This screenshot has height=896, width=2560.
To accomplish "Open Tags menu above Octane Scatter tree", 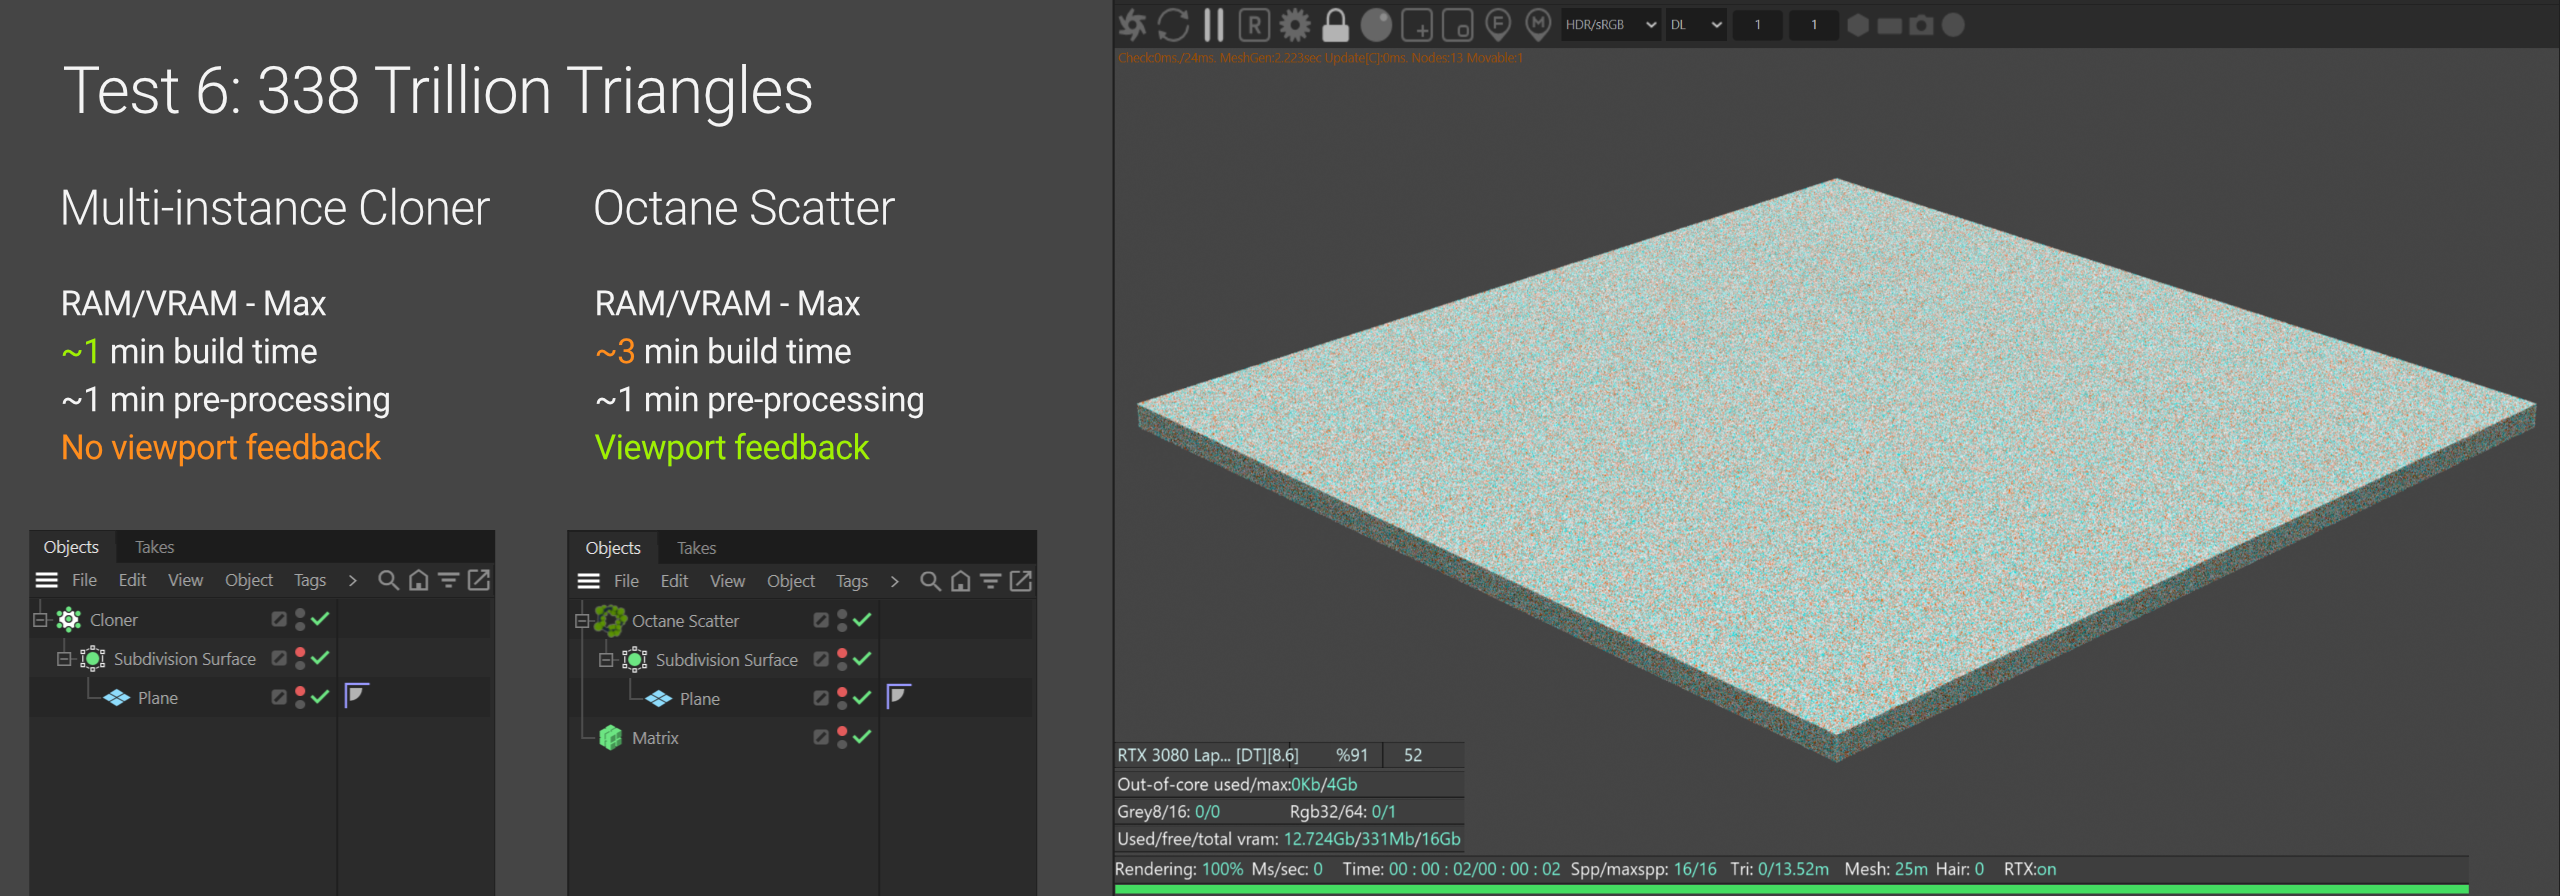I will click(x=851, y=581).
